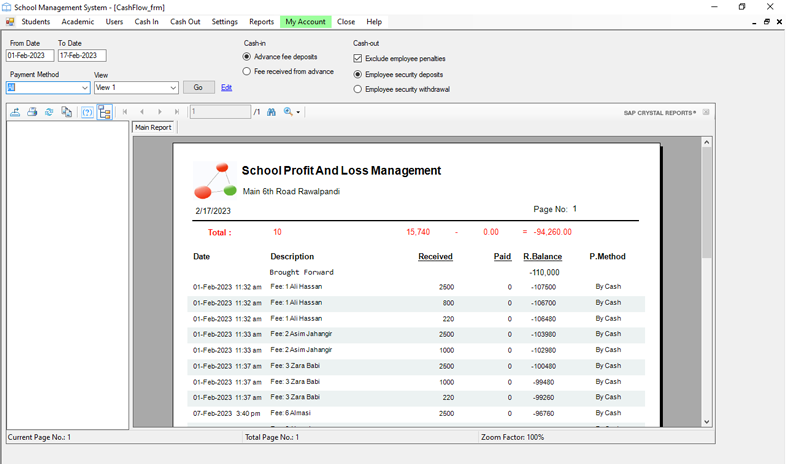Open the Settings menu
This screenshot has height=464, width=800.
[224, 21]
